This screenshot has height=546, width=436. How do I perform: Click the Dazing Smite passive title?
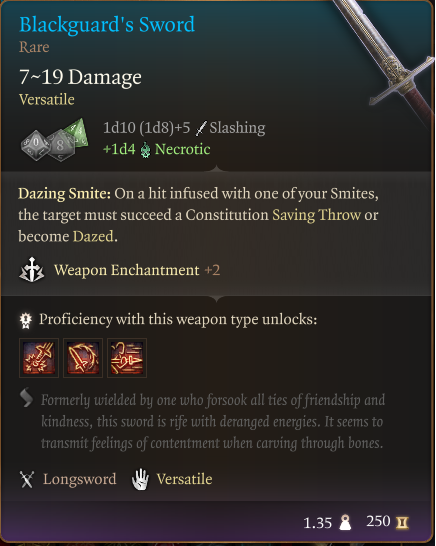click(x=64, y=194)
